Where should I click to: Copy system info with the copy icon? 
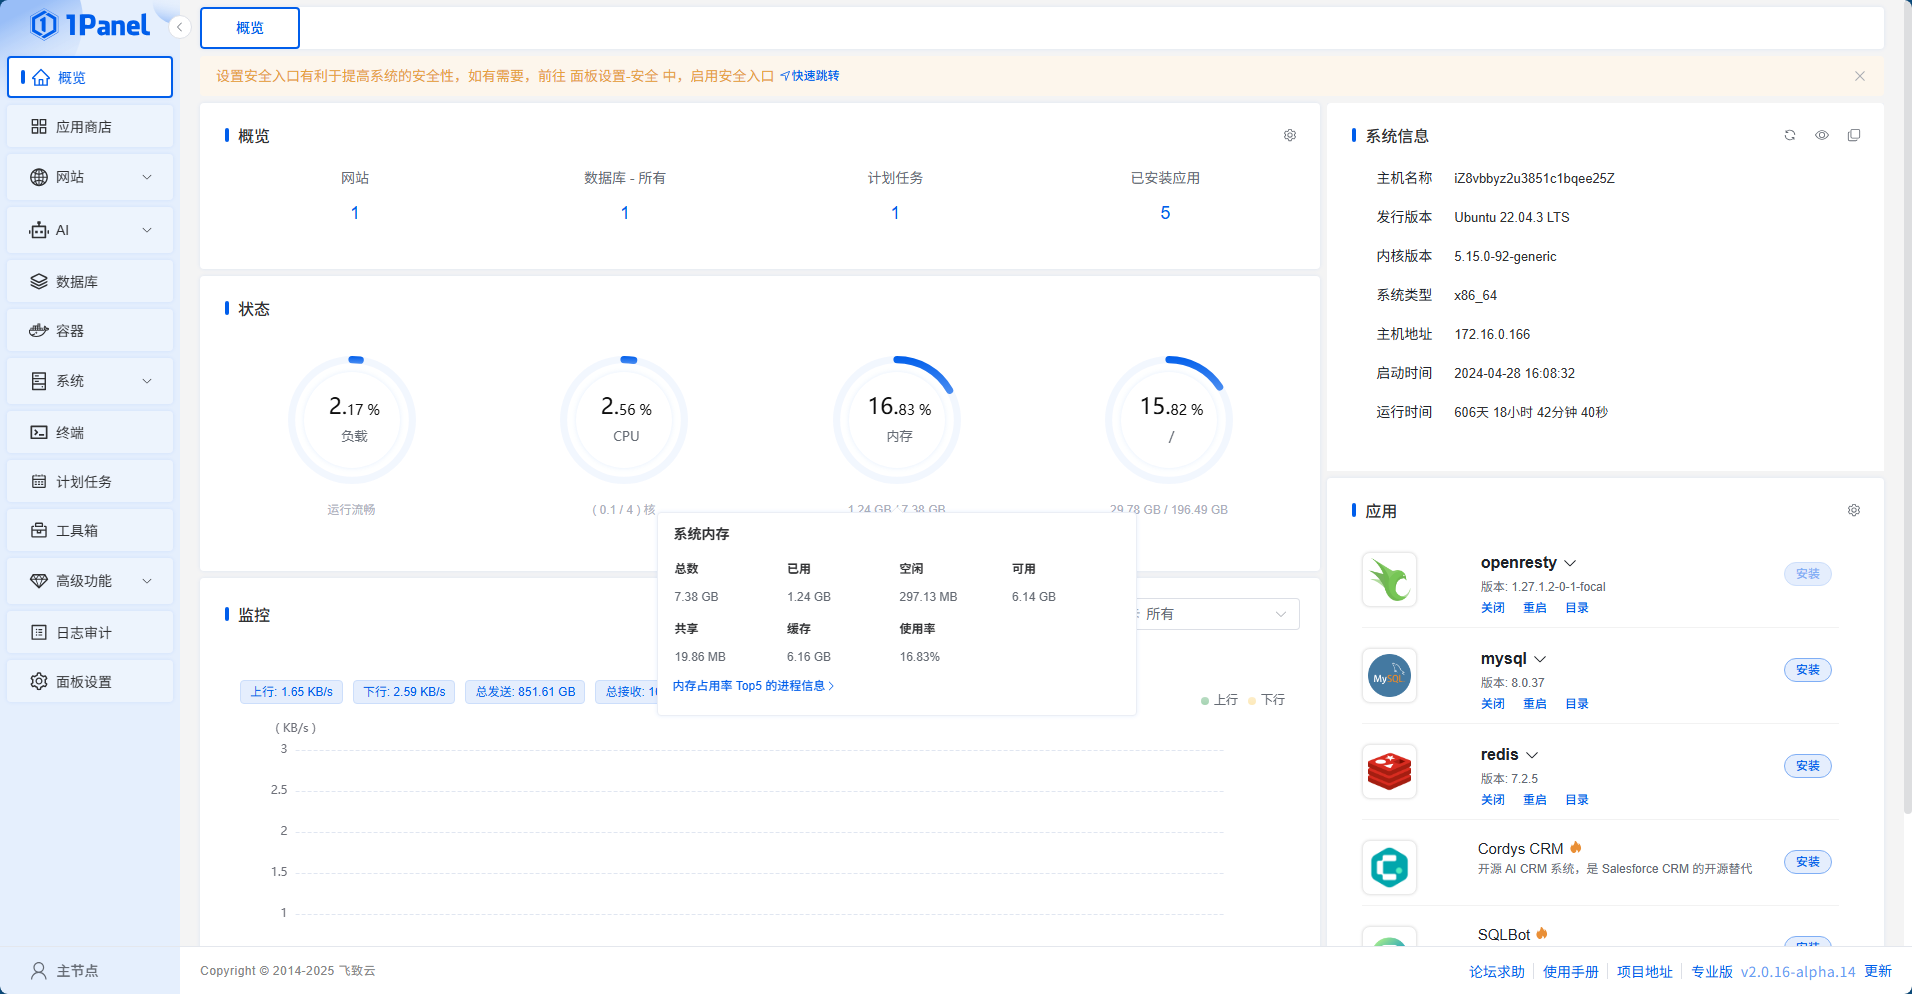pos(1854,135)
